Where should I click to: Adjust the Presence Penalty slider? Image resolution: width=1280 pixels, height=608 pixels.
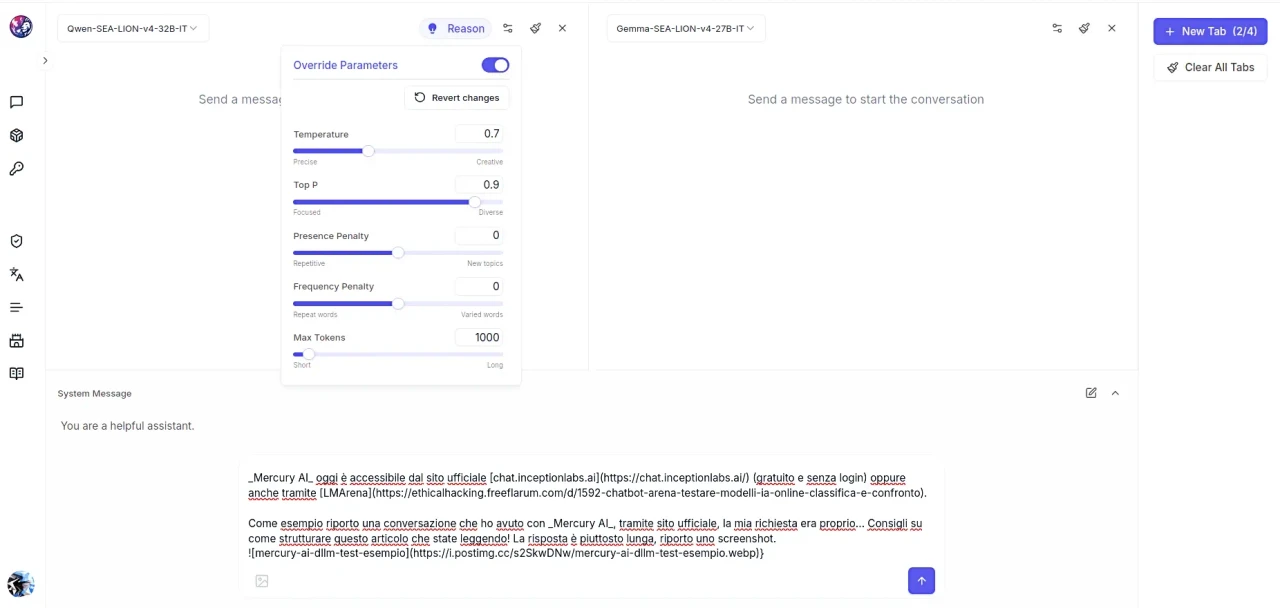(x=398, y=253)
